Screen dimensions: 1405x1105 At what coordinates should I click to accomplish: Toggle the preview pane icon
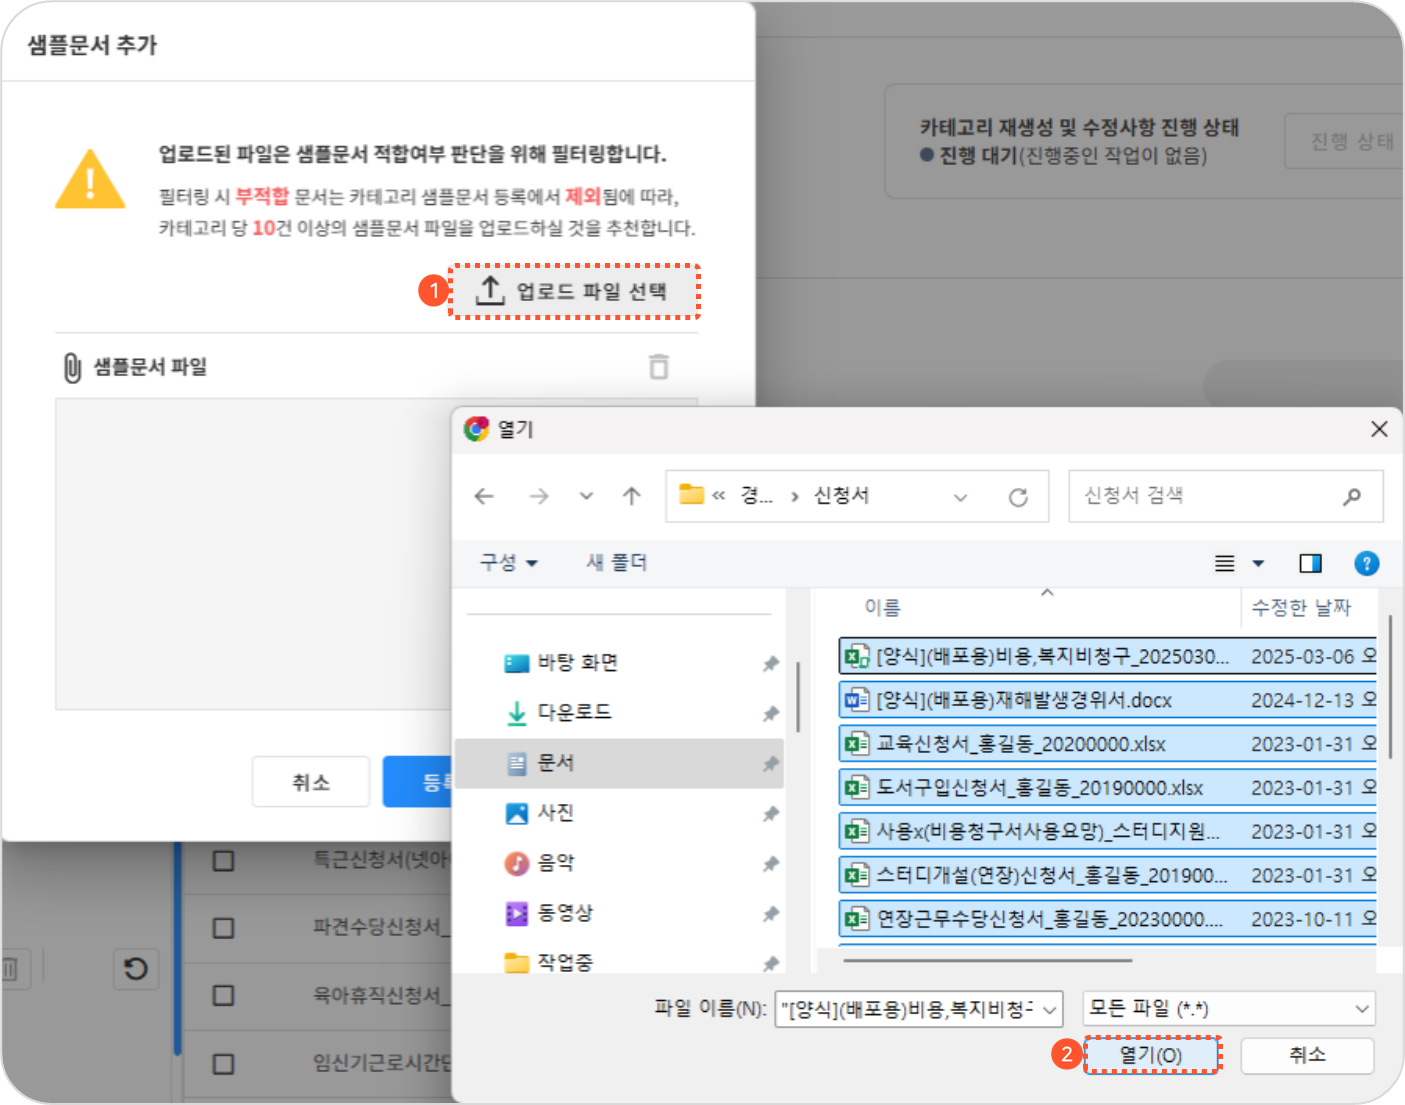tap(1310, 564)
